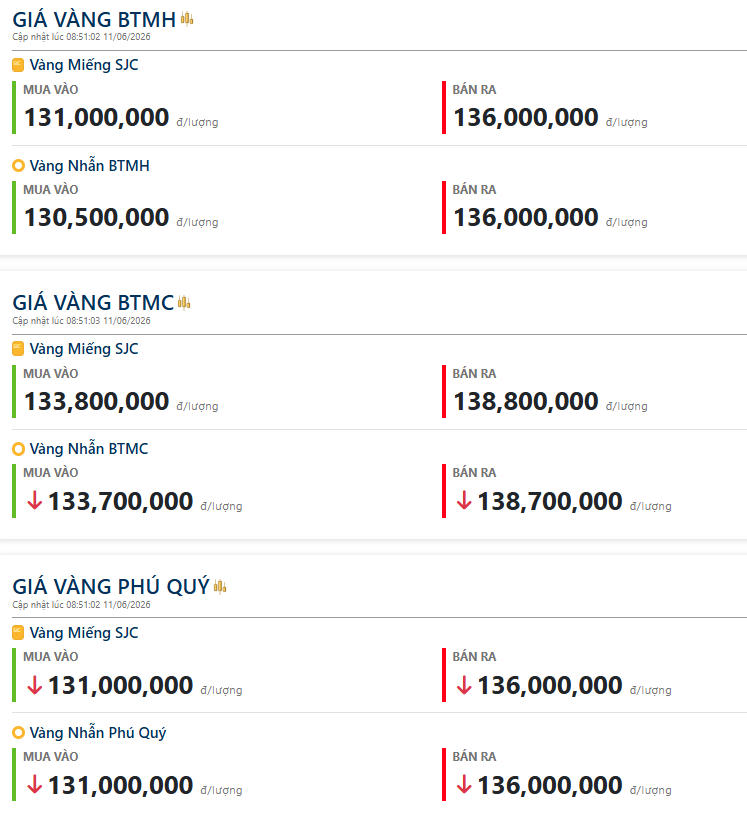Click the down arrow beside BTMC 138,700,000 sell price
The height and width of the screenshot is (815, 747).
[x=464, y=501]
